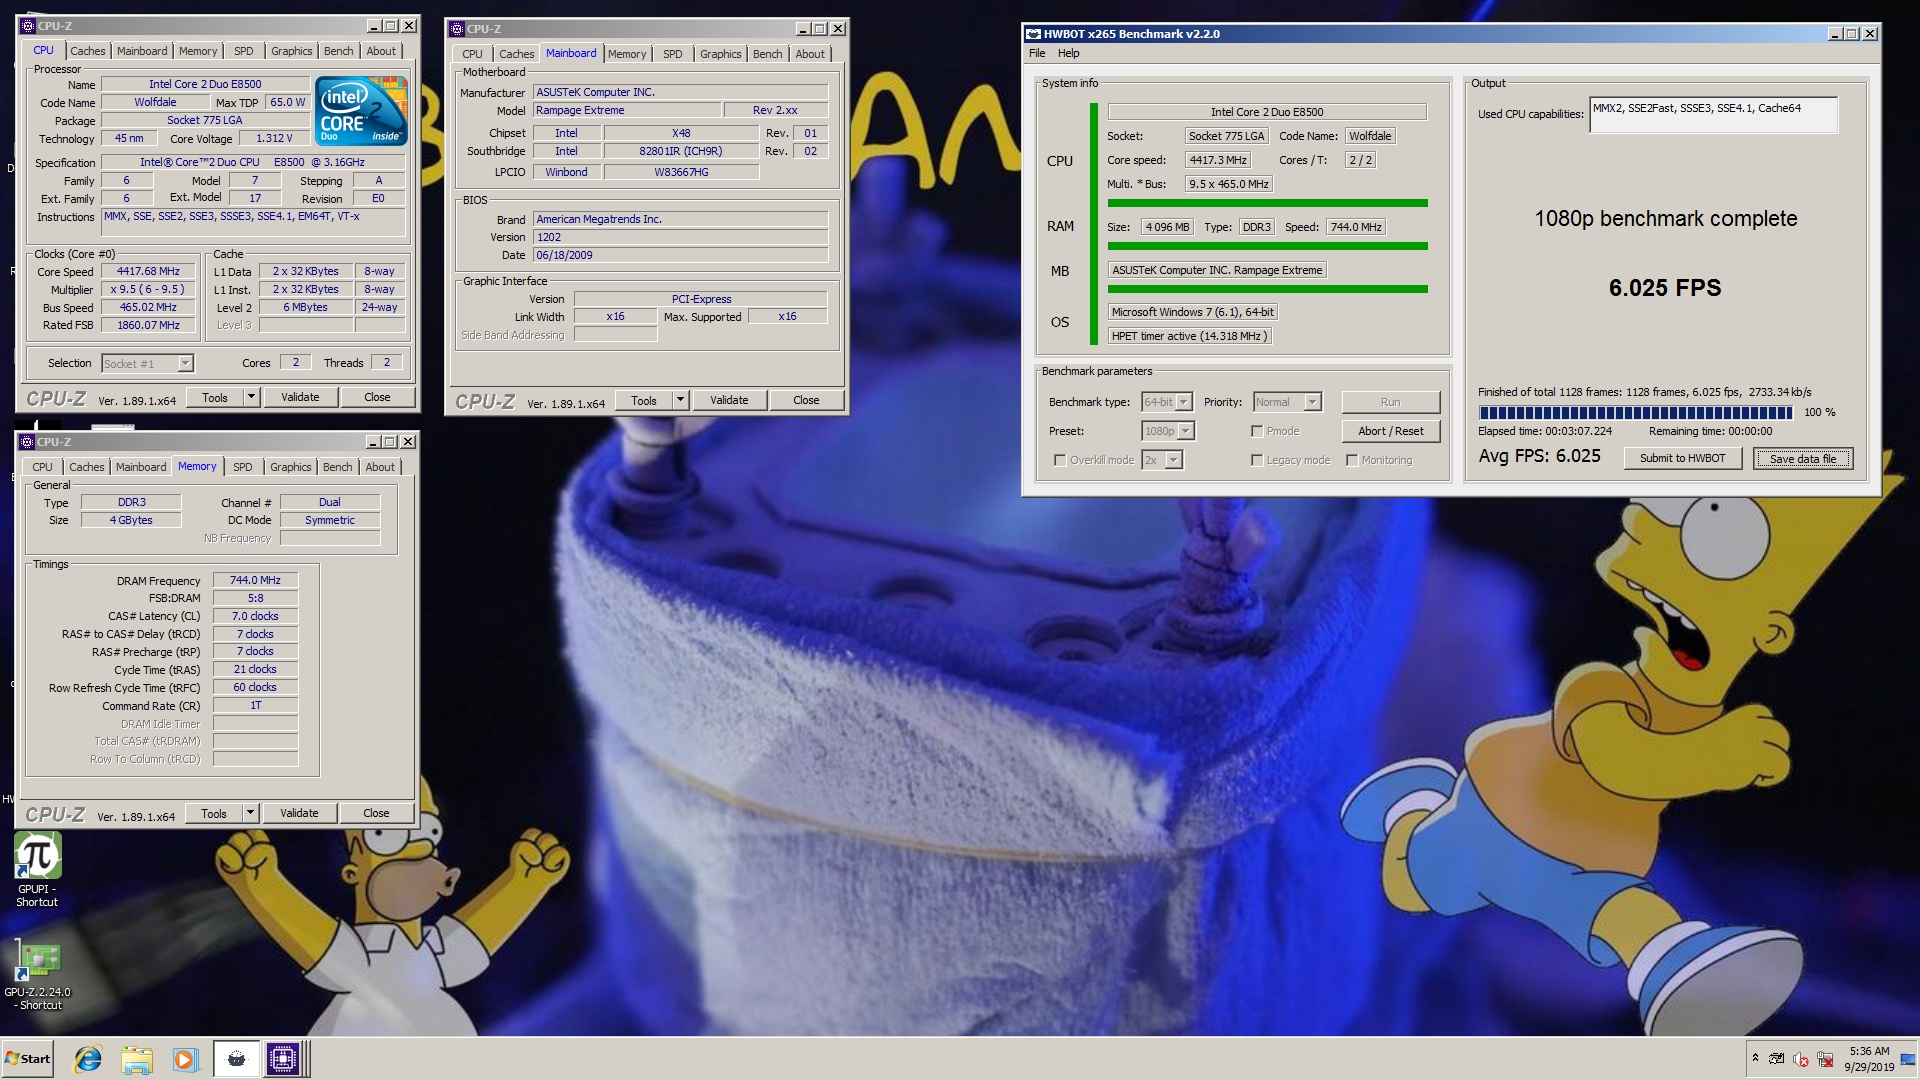Click the 6.025 FPS result text
The height and width of the screenshot is (1080, 1920).
1665,288
